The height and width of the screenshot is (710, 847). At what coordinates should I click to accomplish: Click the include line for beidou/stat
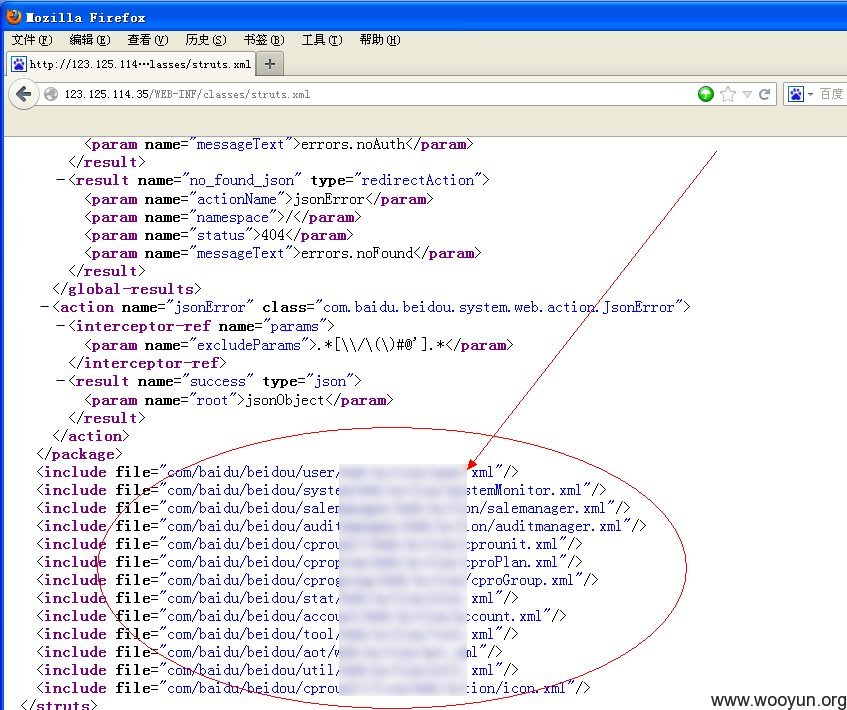[x=277, y=598]
